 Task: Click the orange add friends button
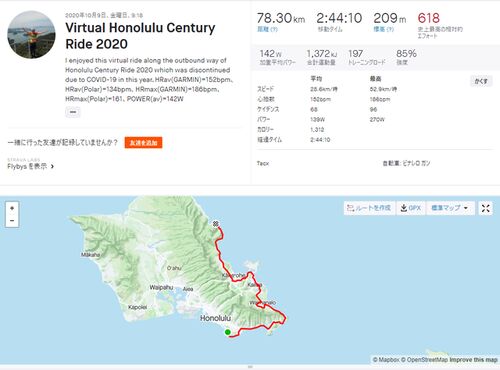tap(143, 143)
